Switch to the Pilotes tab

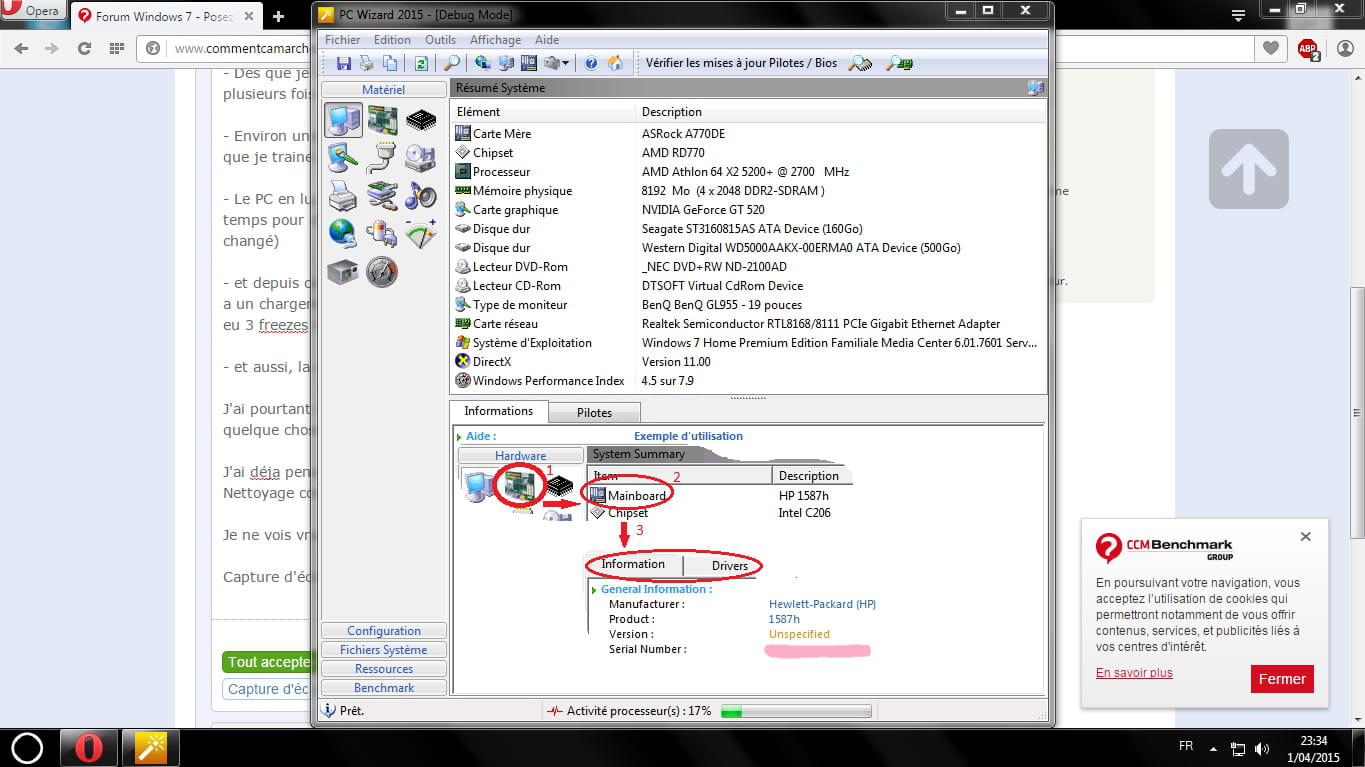pos(594,412)
